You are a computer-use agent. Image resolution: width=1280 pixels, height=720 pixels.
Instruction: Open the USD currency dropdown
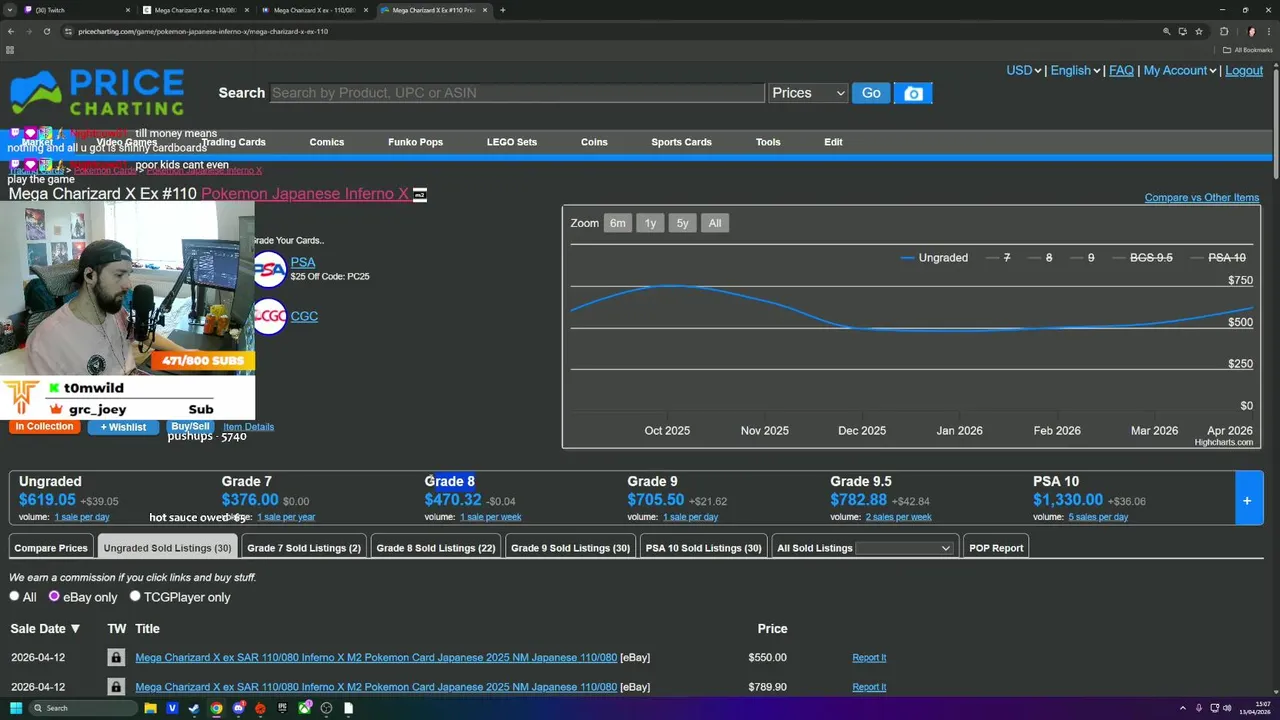(1024, 70)
